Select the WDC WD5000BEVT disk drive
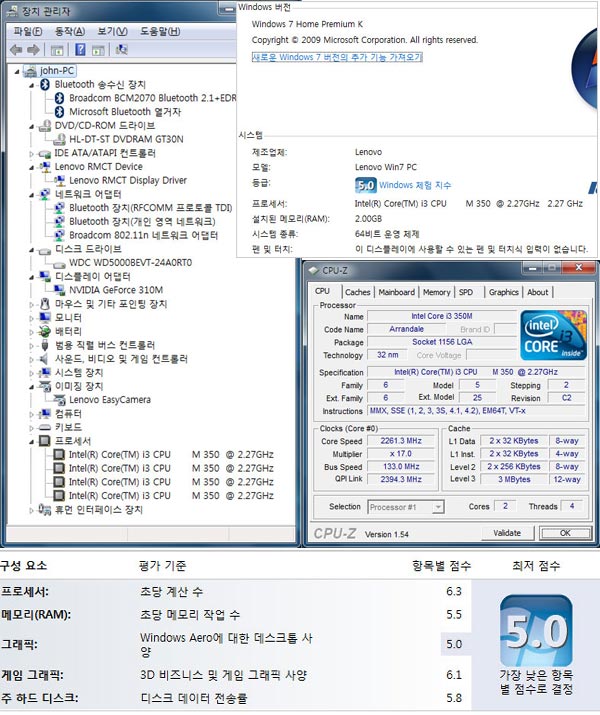Image resolution: width=600 pixels, height=715 pixels. [130, 262]
